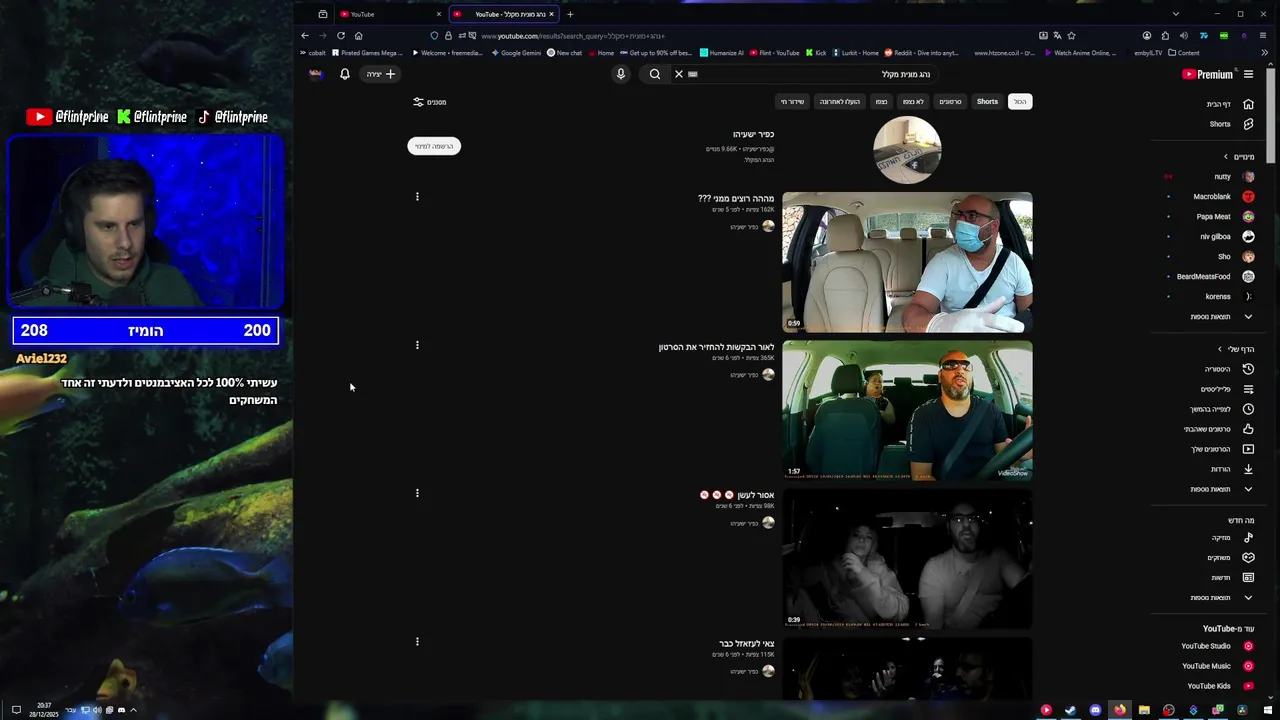
Task: Open Google Gemini bookmark
Action: click(515, 53)
